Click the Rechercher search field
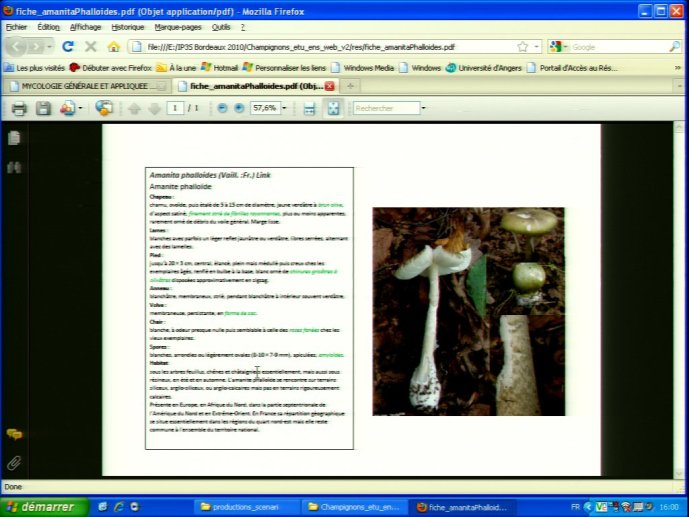Viewport: 689px width, 517px height. pyautogui.click(x=386, y=108)
